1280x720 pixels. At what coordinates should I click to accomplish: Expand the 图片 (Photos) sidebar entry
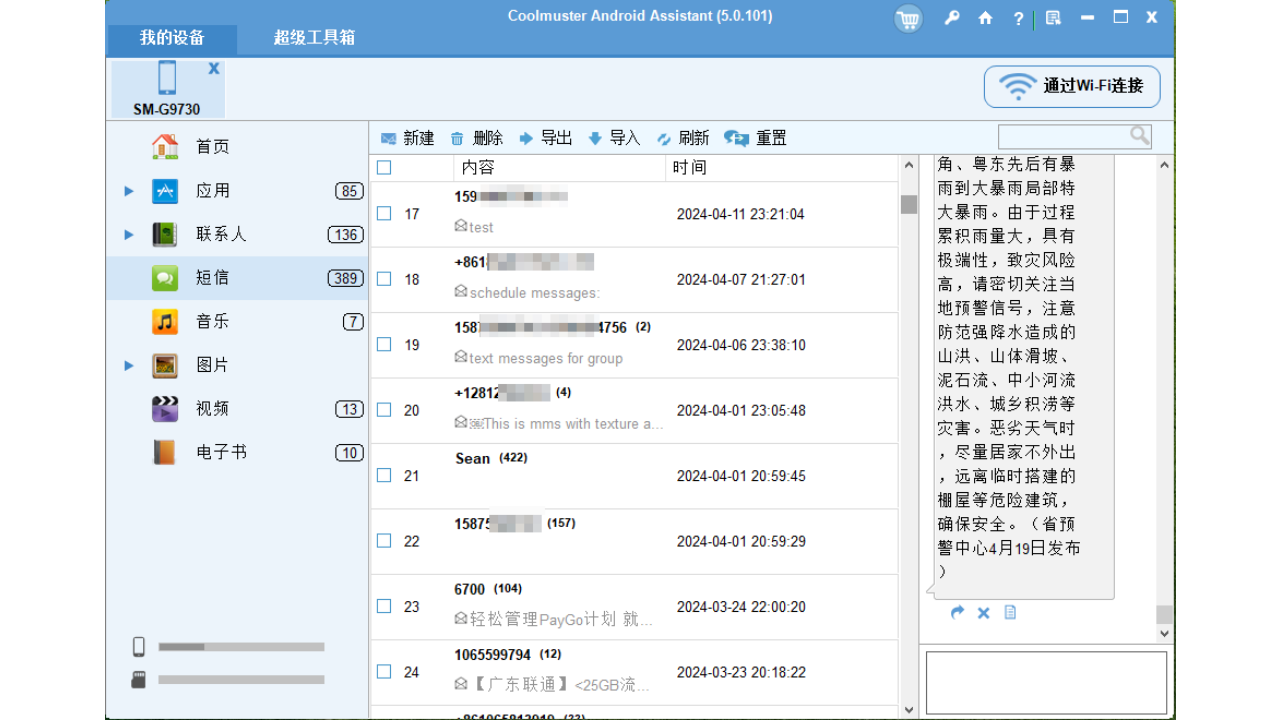click(x=128, y=365)
